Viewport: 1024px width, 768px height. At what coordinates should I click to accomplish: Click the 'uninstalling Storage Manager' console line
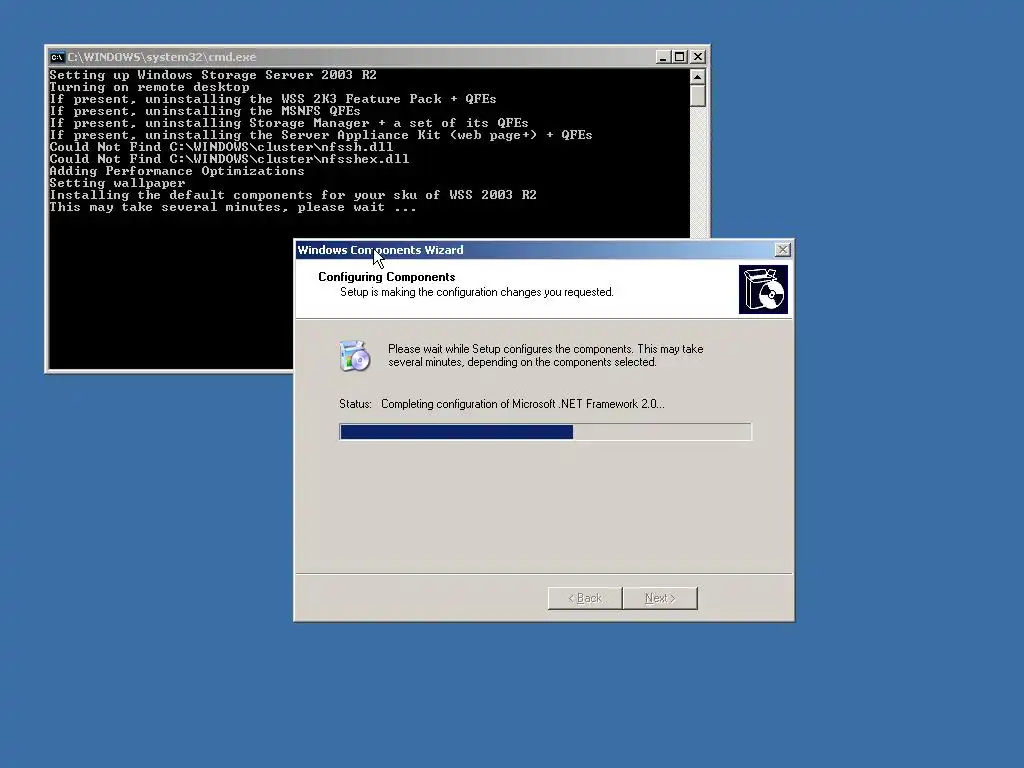(289, 123)
